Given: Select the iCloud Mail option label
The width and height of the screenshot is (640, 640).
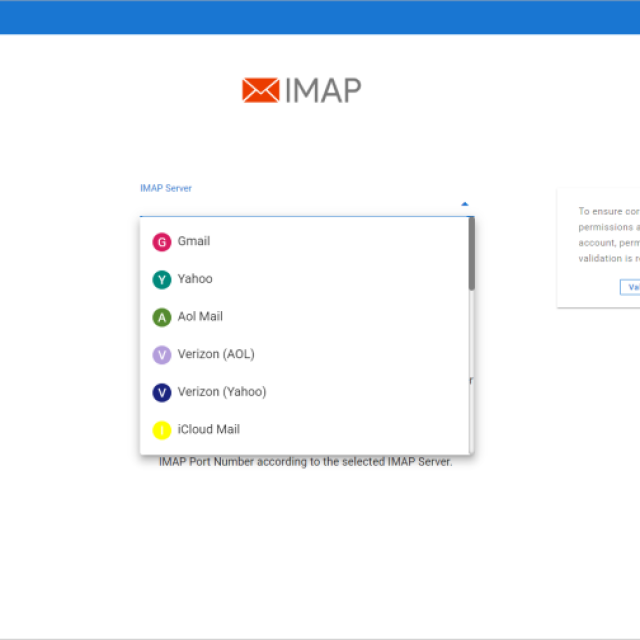Looking at the screenshot, I should [209, 430].
